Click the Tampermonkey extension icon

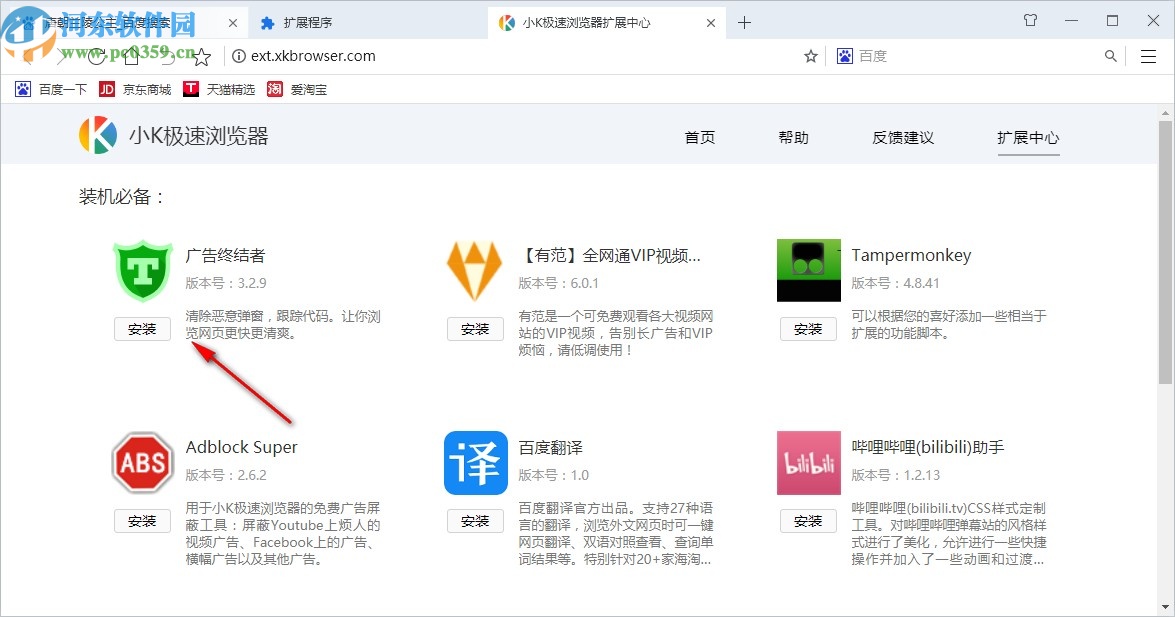(808, 269)
